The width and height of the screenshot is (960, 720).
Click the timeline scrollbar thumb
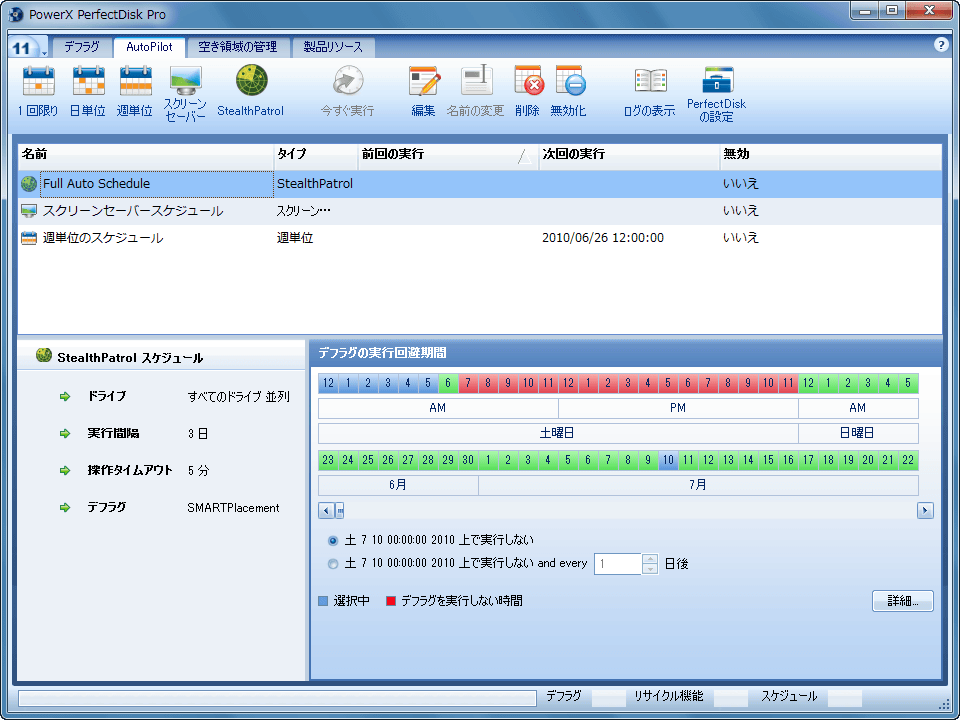340,511
